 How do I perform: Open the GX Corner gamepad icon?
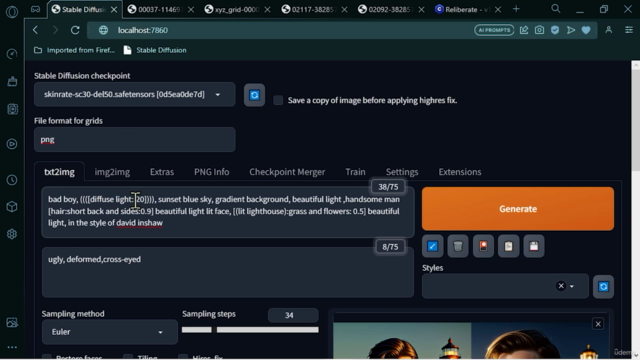[x=36, y=9]
